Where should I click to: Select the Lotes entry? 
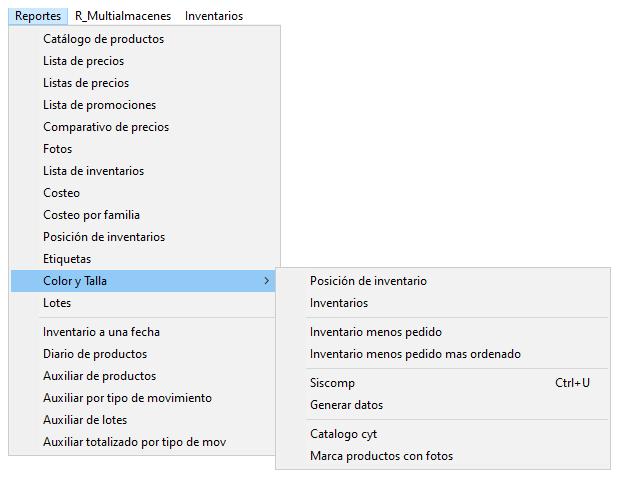[x=145, y=303]
